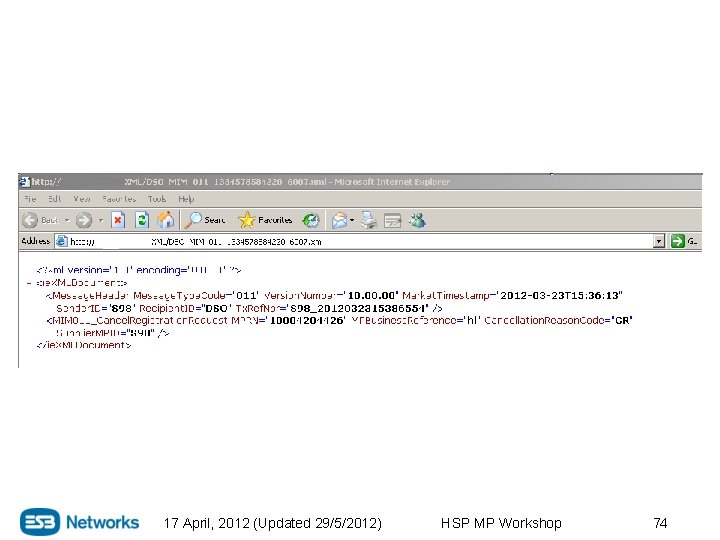Click the Internet Explorer title bar icon
The height and width of the screenshot is (540, 720).
24,182
